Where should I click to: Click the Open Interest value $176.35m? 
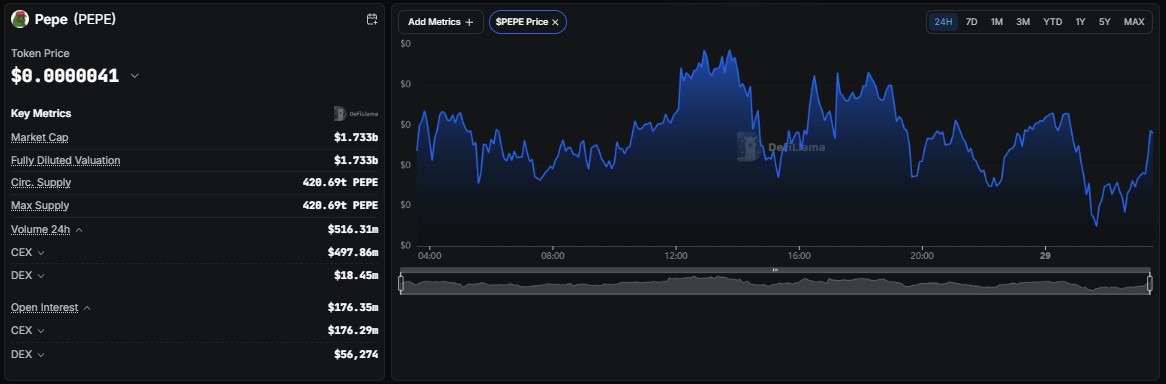click(352, 307)
